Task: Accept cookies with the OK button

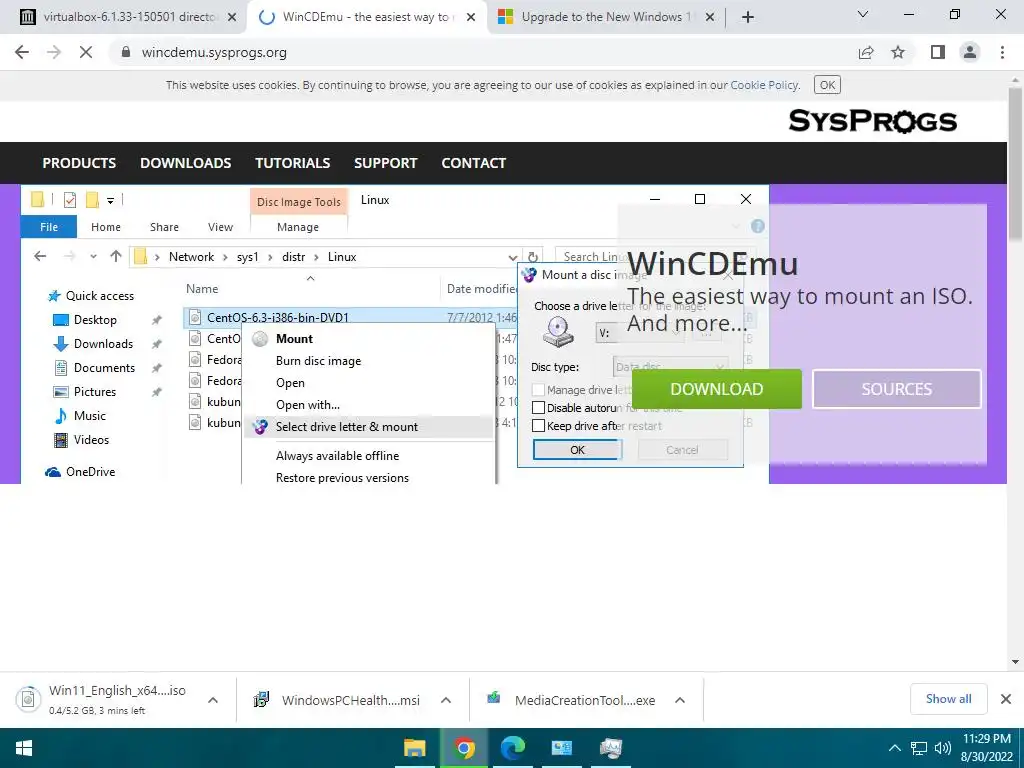Action: (x=827, y=85)
